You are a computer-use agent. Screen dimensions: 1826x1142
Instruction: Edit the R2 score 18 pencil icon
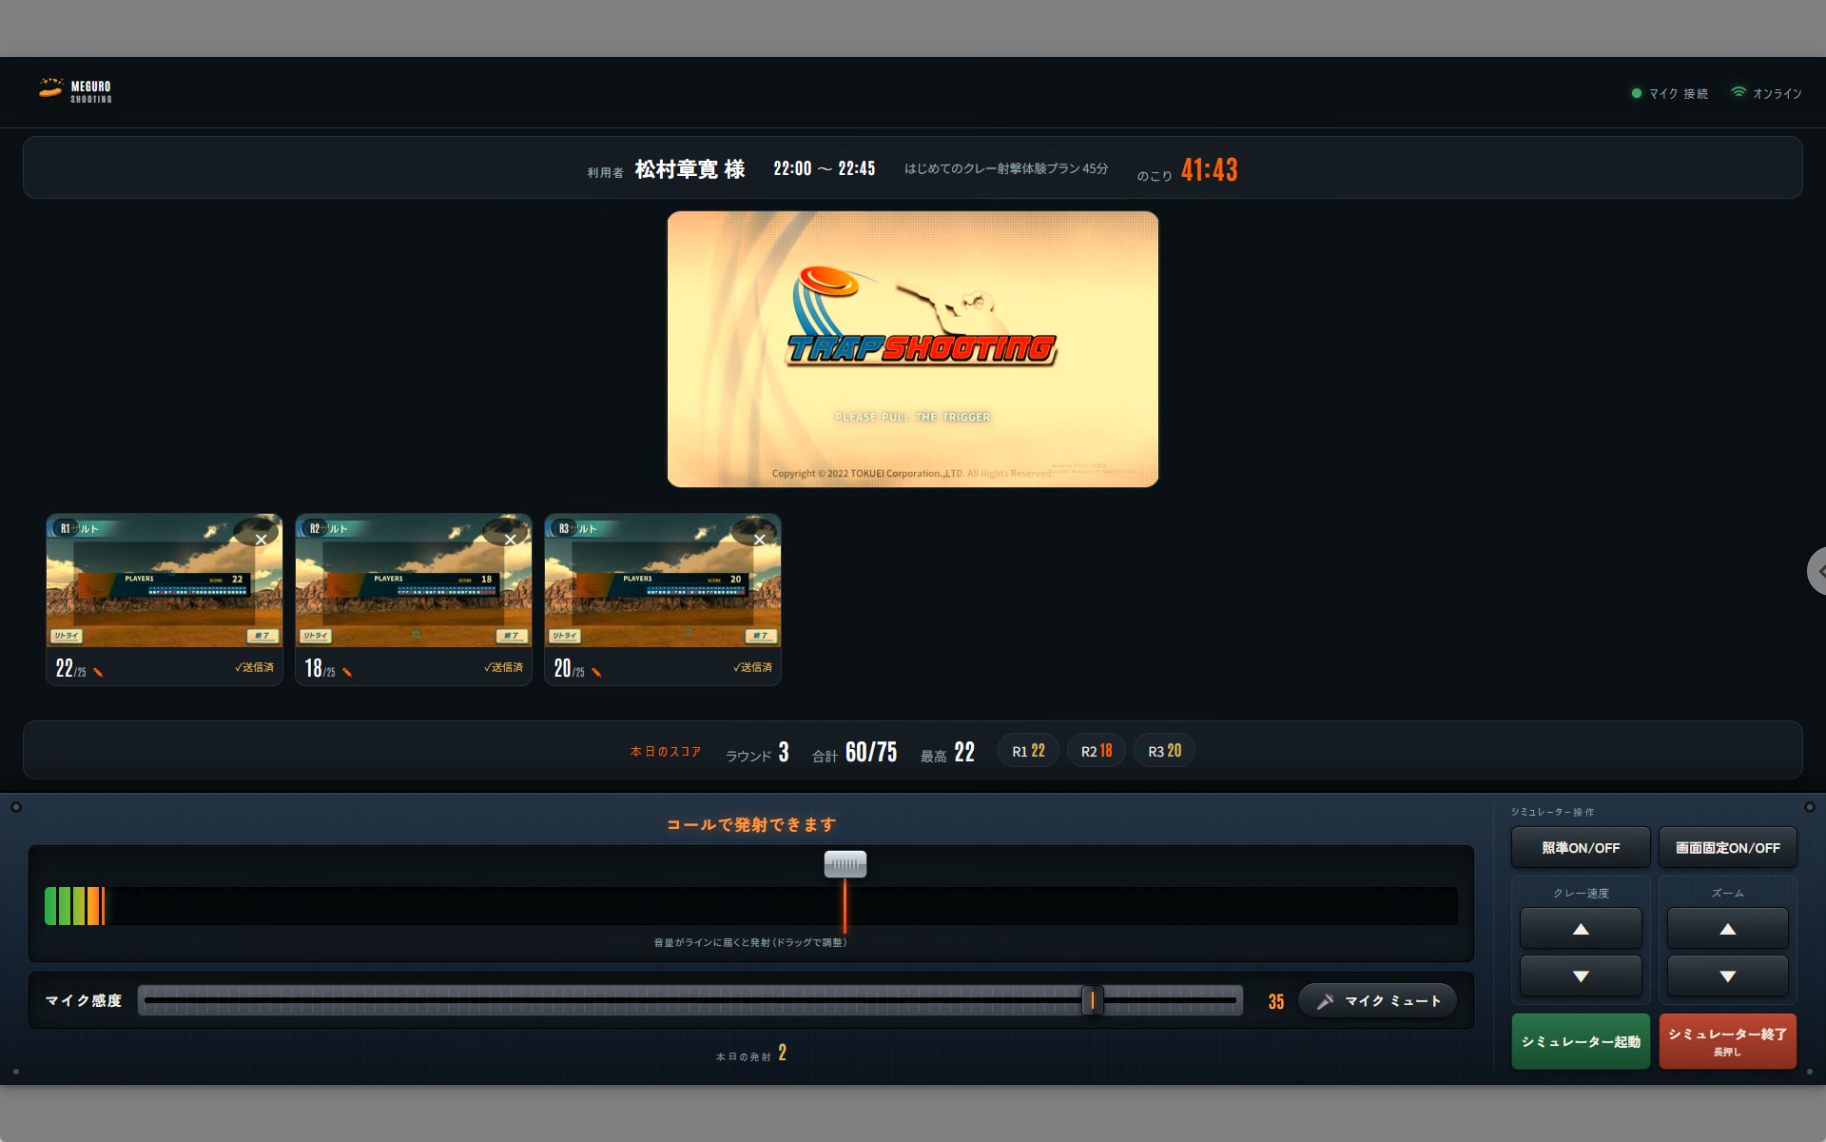347,672
